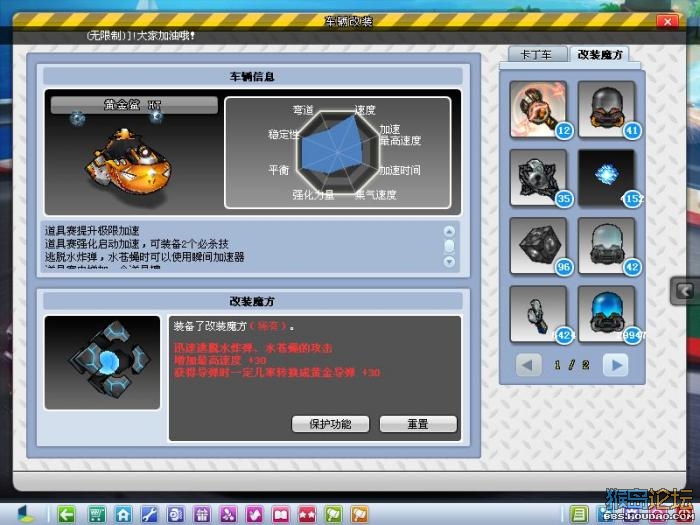Image resolution: width=700 pixels, height=525 pixels.
Task: Open the shop cart icon
Action: (96, 514)
